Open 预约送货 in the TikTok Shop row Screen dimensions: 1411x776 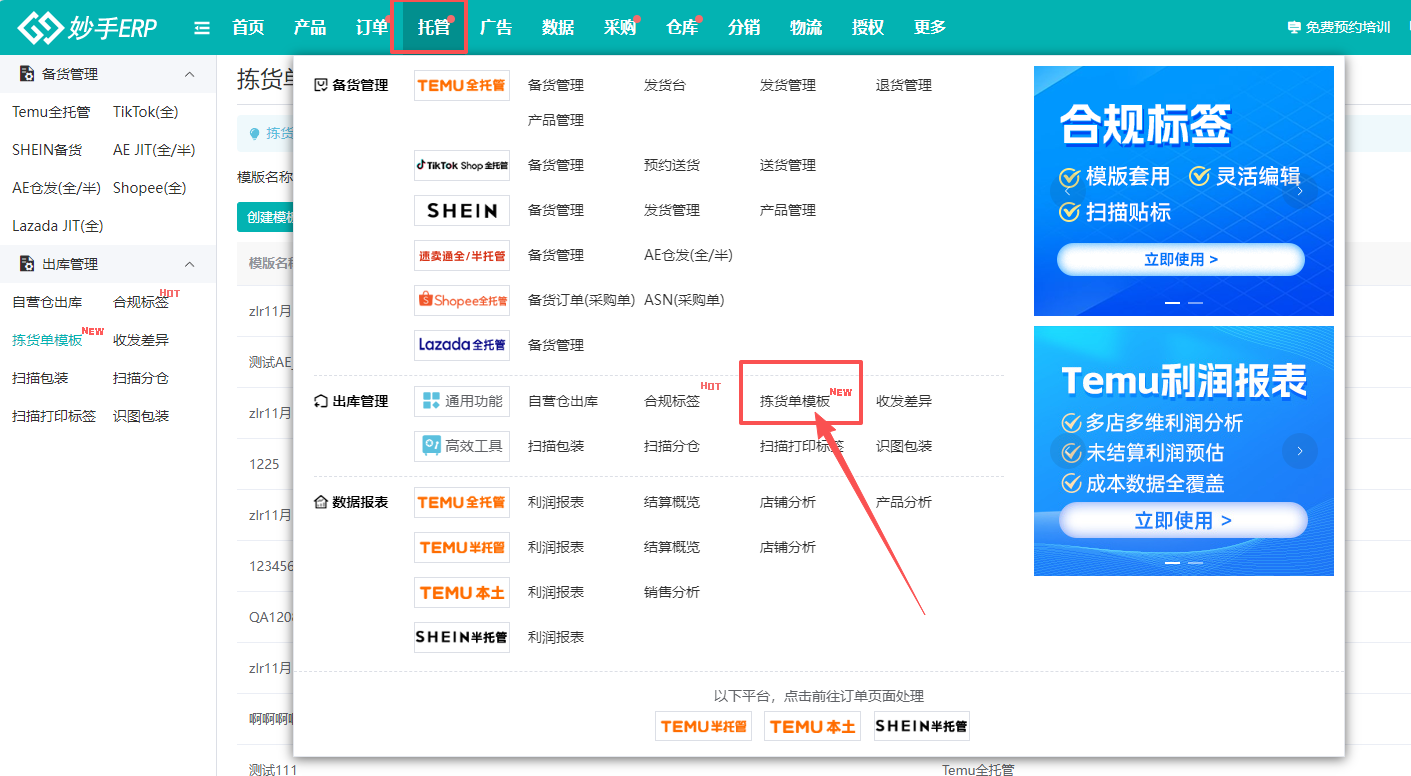[672, 165]
